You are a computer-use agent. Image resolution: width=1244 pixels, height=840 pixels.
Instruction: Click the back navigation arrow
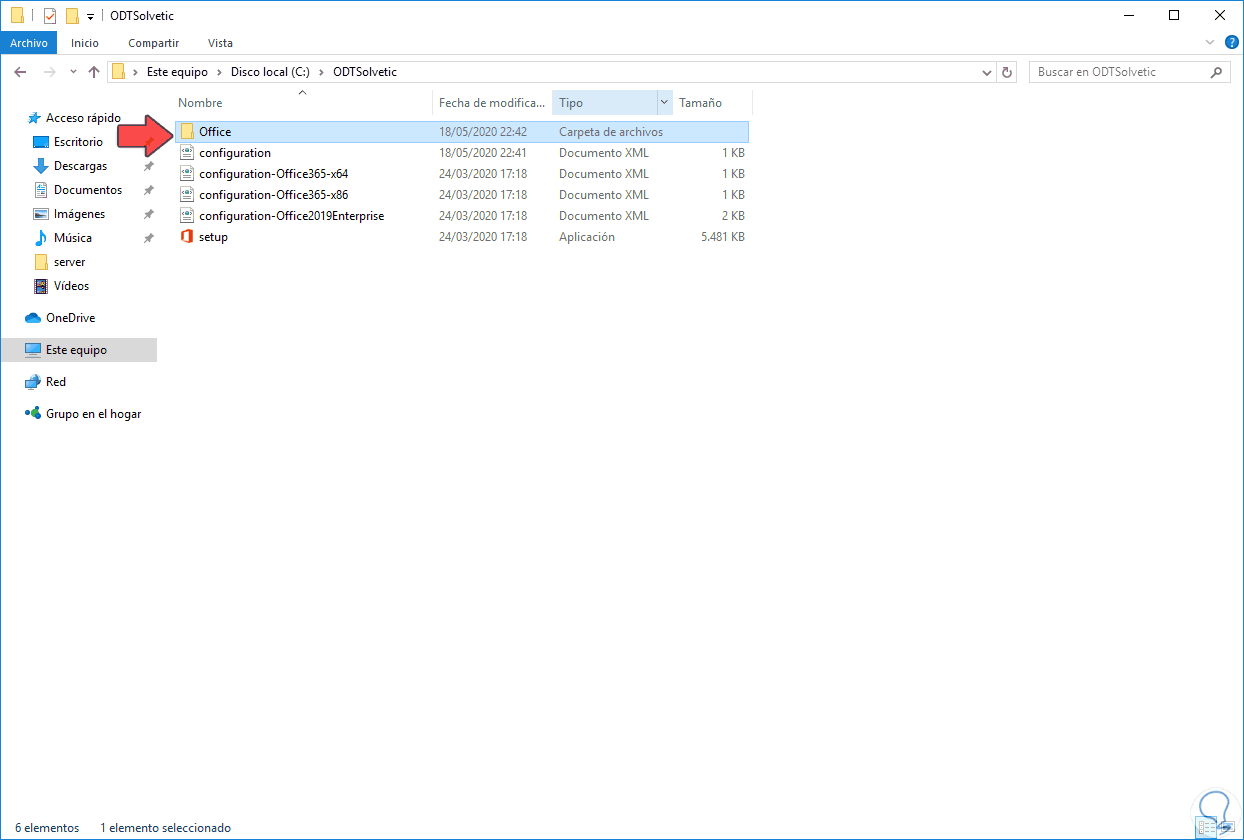[x=20, y=71]
